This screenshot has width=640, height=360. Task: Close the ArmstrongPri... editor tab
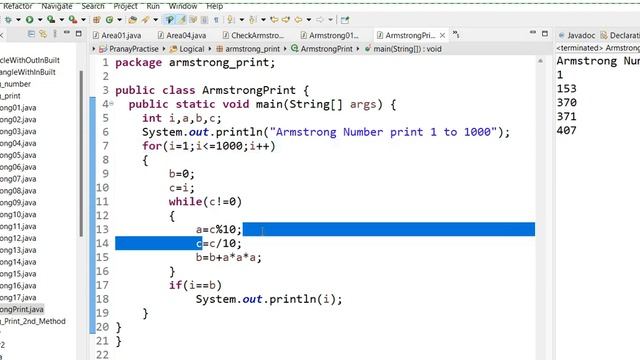point(442,36)
